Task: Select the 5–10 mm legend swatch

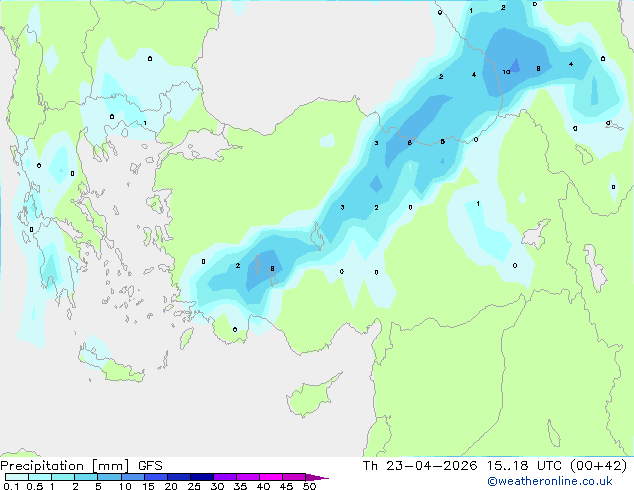Action: 109,477
